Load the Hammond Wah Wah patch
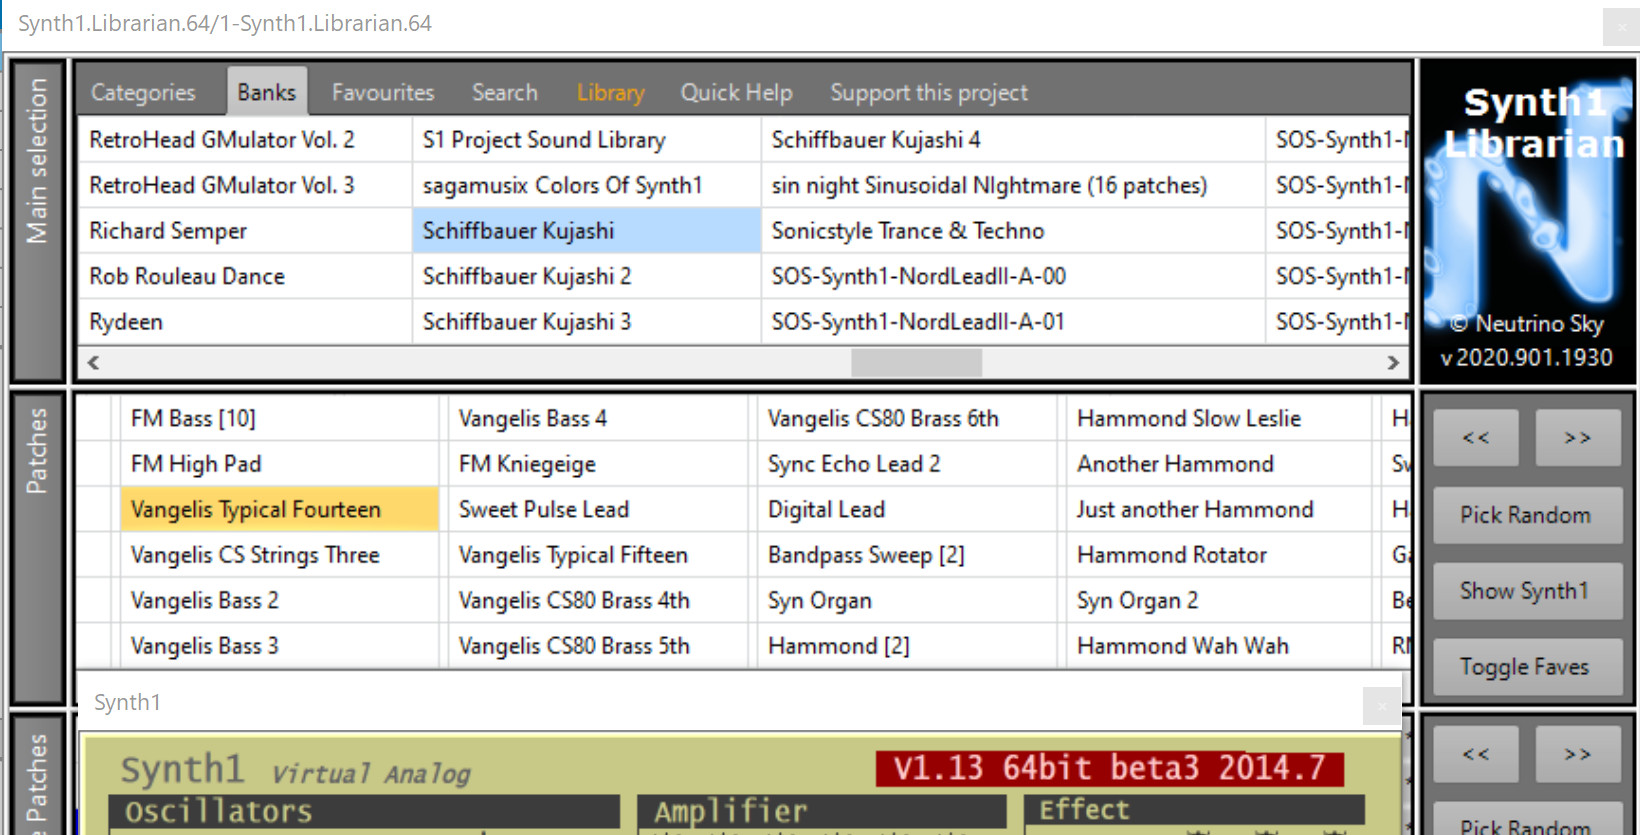 (x=1219, y=647)
